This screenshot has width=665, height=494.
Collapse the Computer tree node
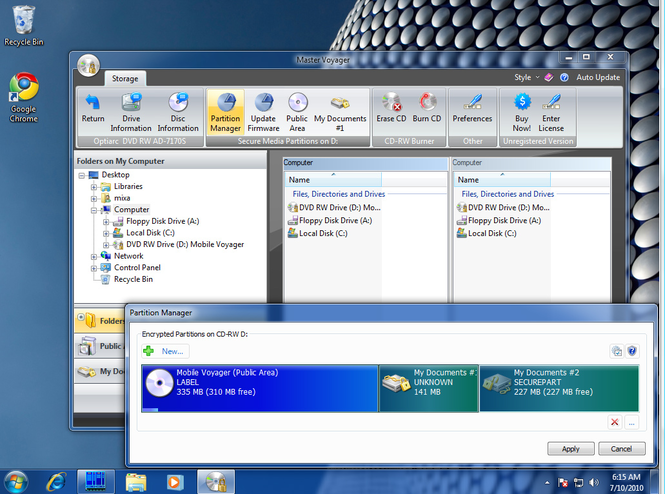tap(94, 210)
